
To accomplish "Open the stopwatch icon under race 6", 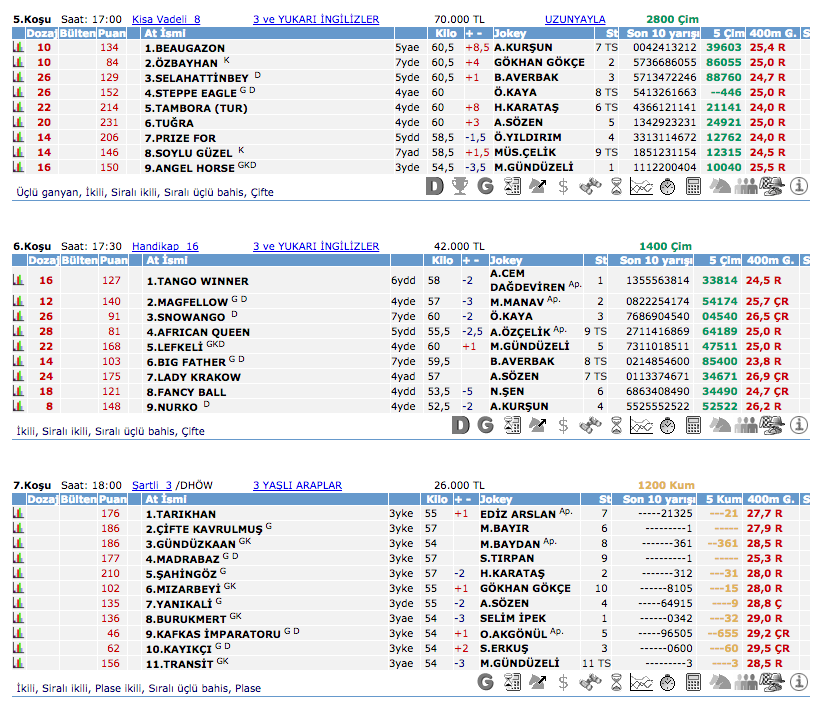I will (x=669, y=425).
